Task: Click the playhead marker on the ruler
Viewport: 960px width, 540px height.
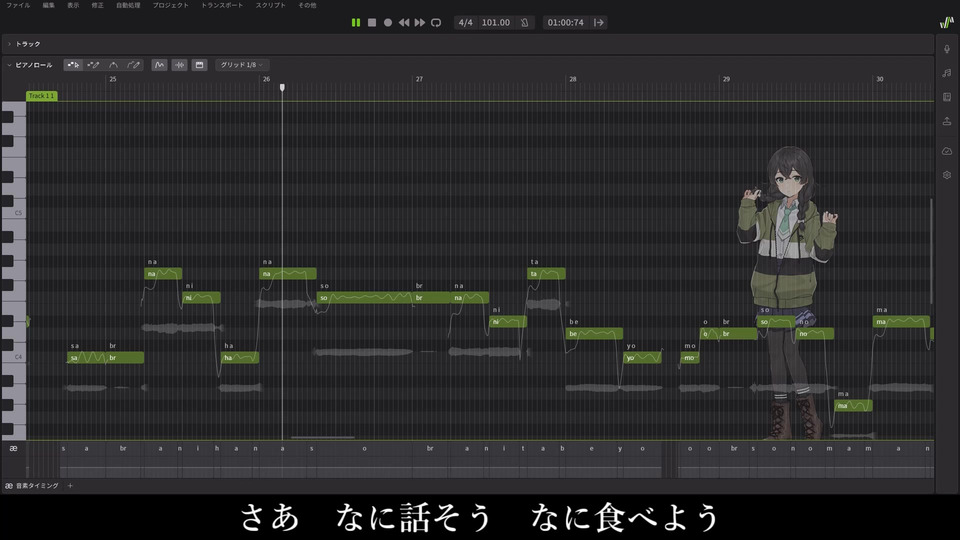Action: [282, 88]
